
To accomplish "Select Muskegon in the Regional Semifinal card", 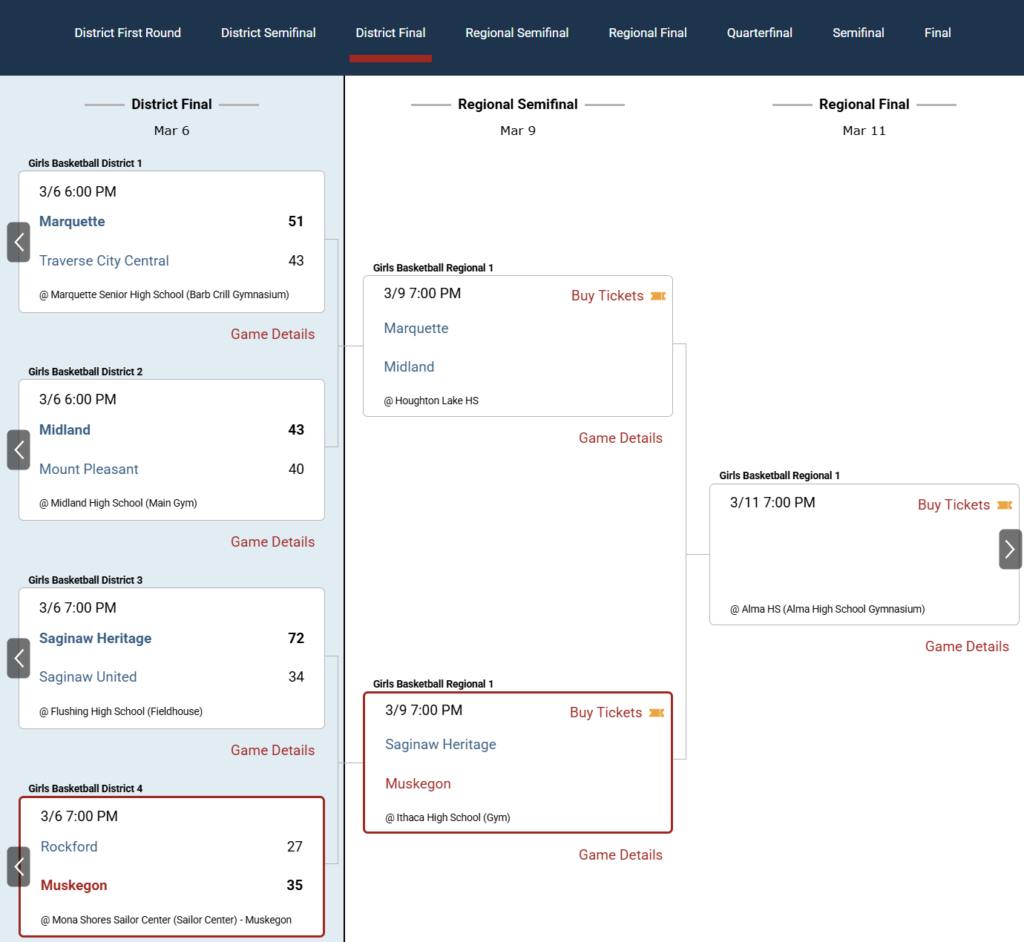I will click(418, 784).
